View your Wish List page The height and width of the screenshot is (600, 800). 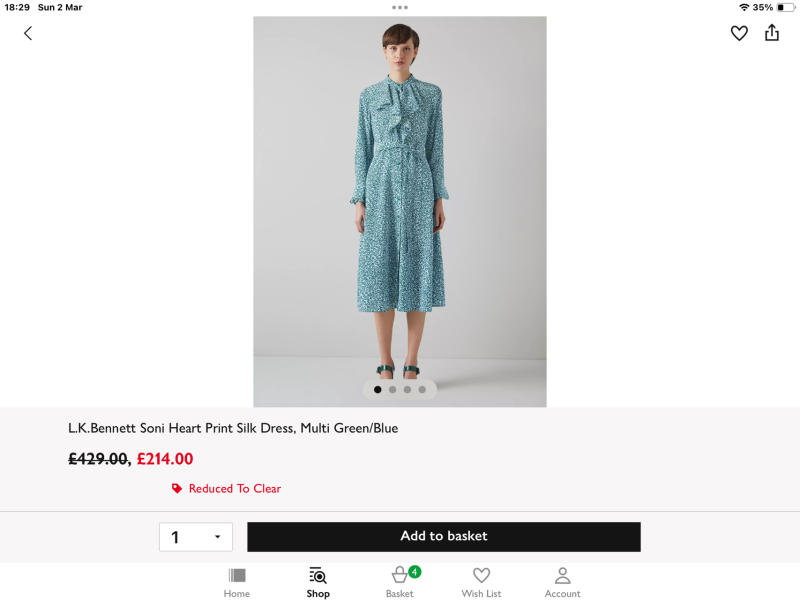pos(481,582)
